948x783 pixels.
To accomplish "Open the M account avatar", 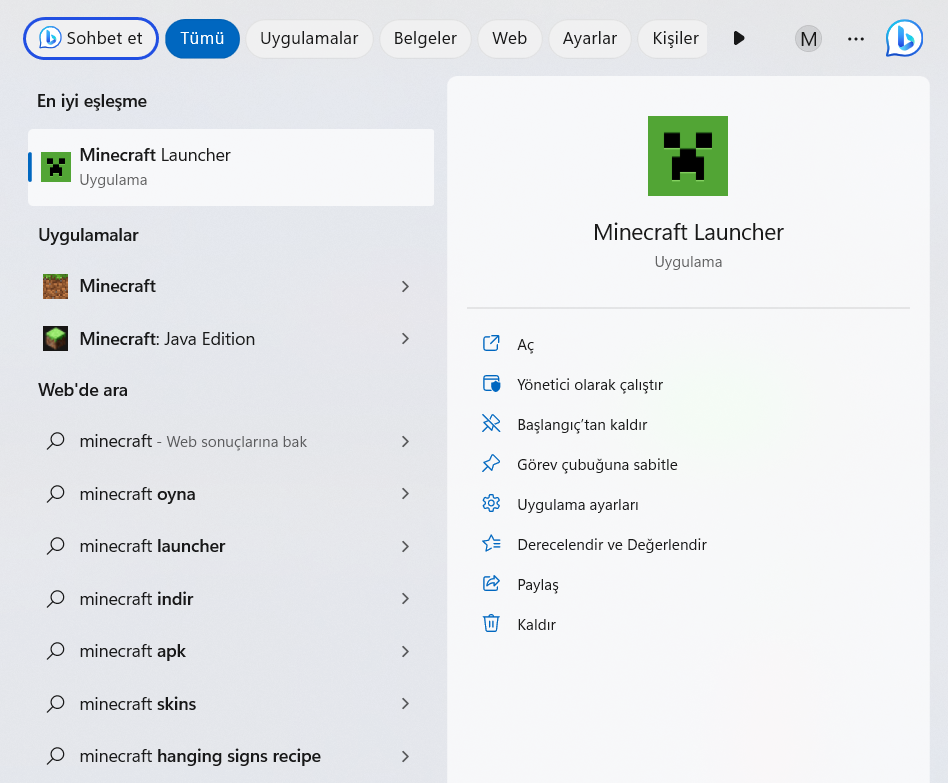I will pos(808,39).
